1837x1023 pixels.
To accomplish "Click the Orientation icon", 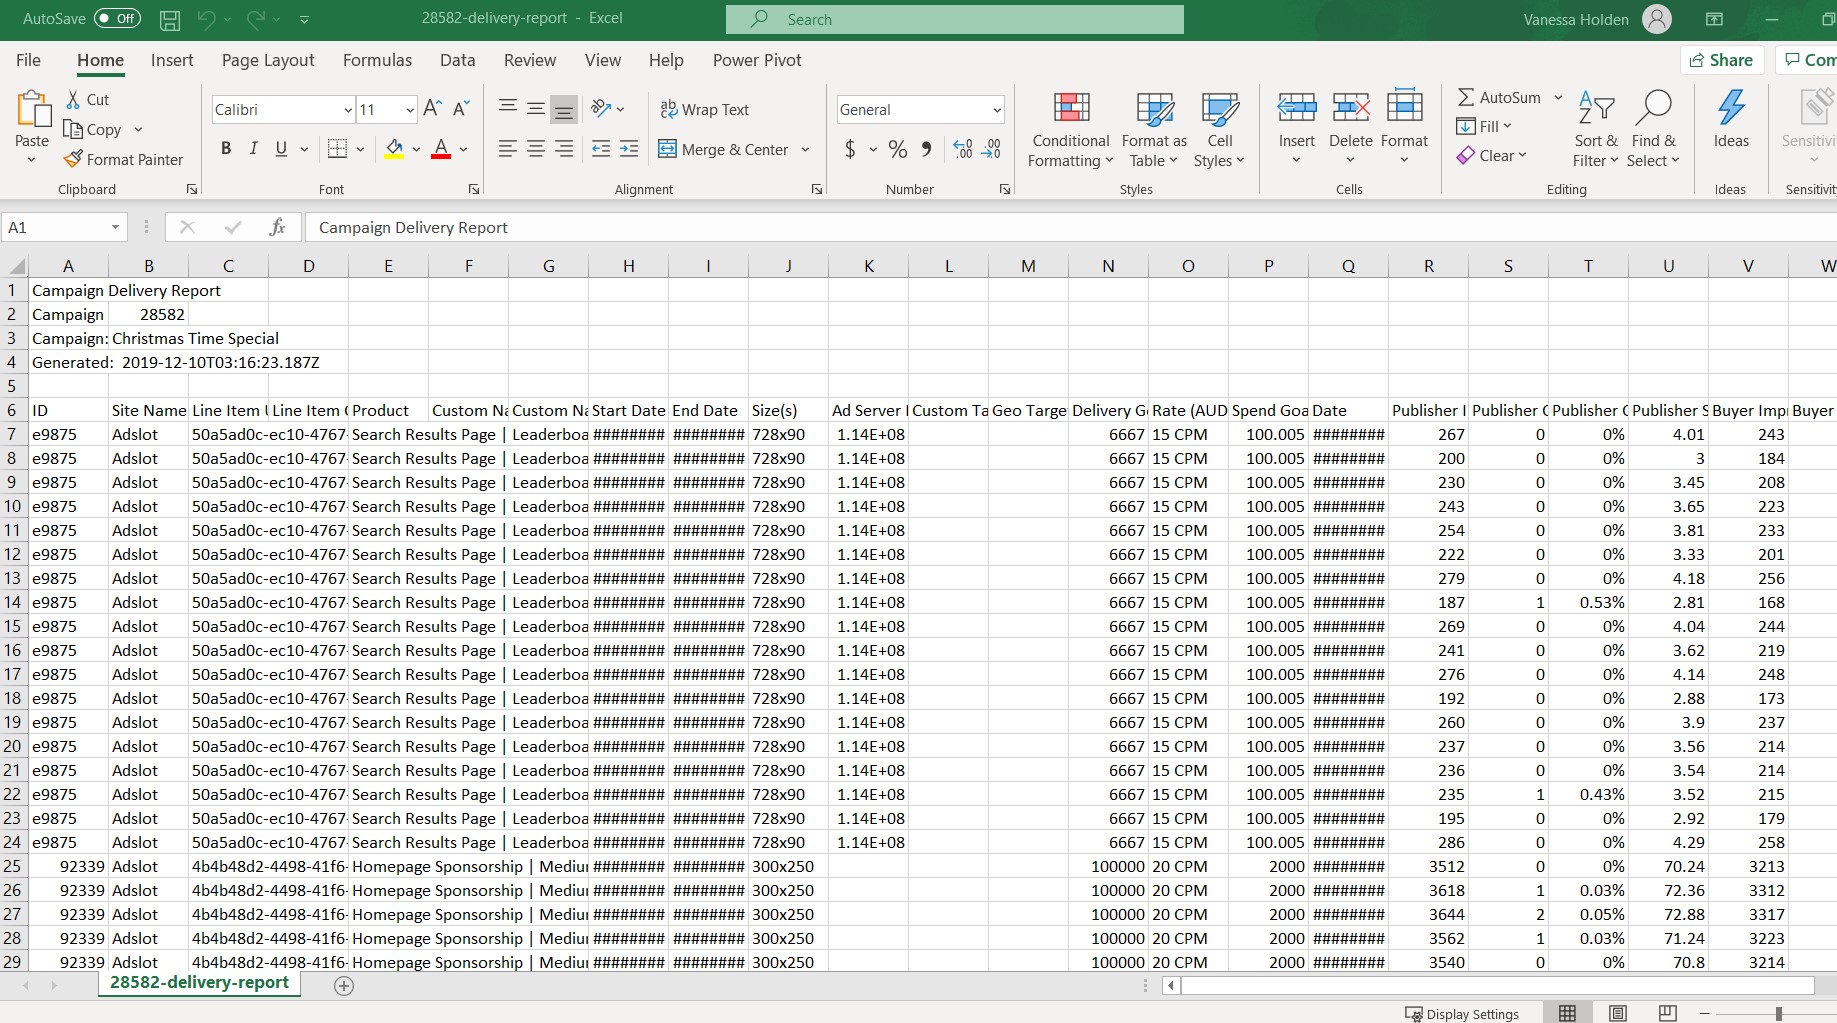I will [601, 109].
